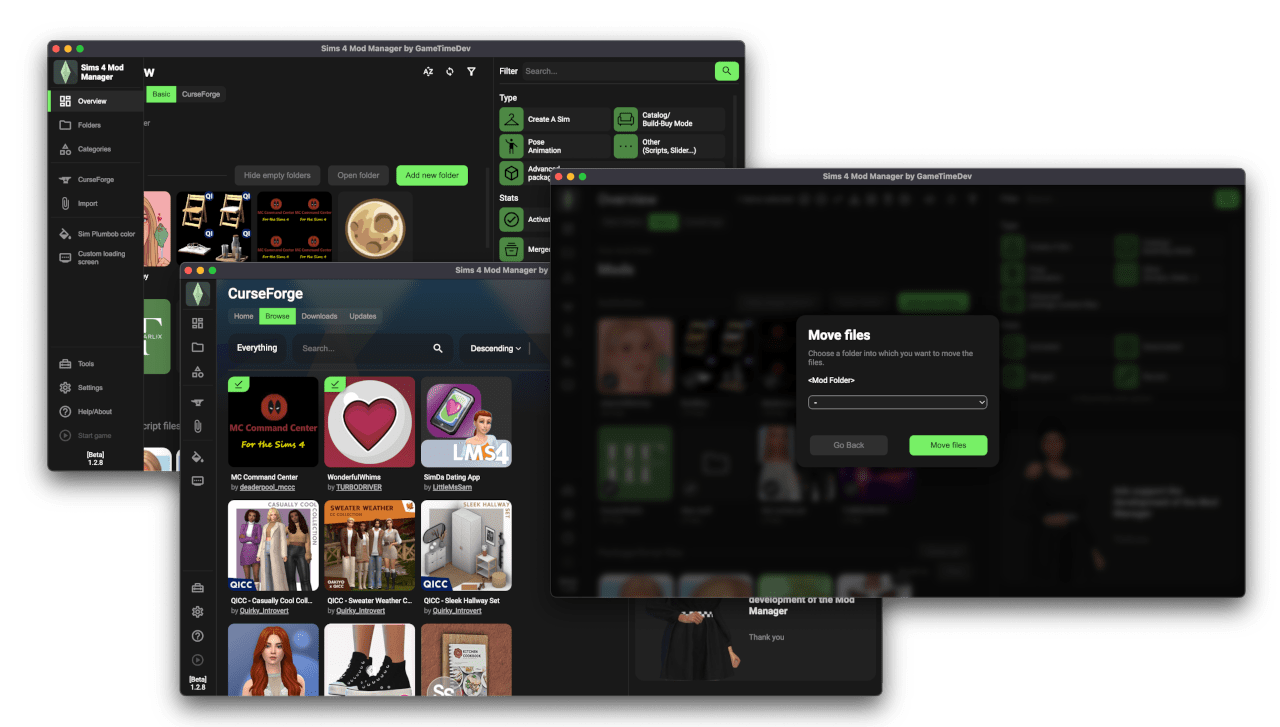The width and height of the screenshot is (1280, 727).
Task: Click Go Back in the Move files dialog
Action: (849, 445)
